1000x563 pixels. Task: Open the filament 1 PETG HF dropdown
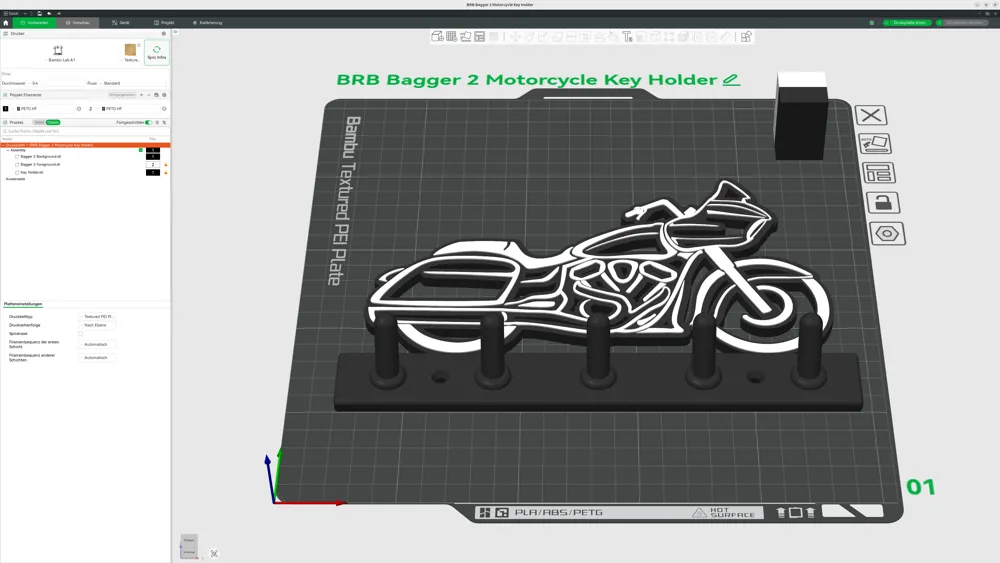[43, 109]
